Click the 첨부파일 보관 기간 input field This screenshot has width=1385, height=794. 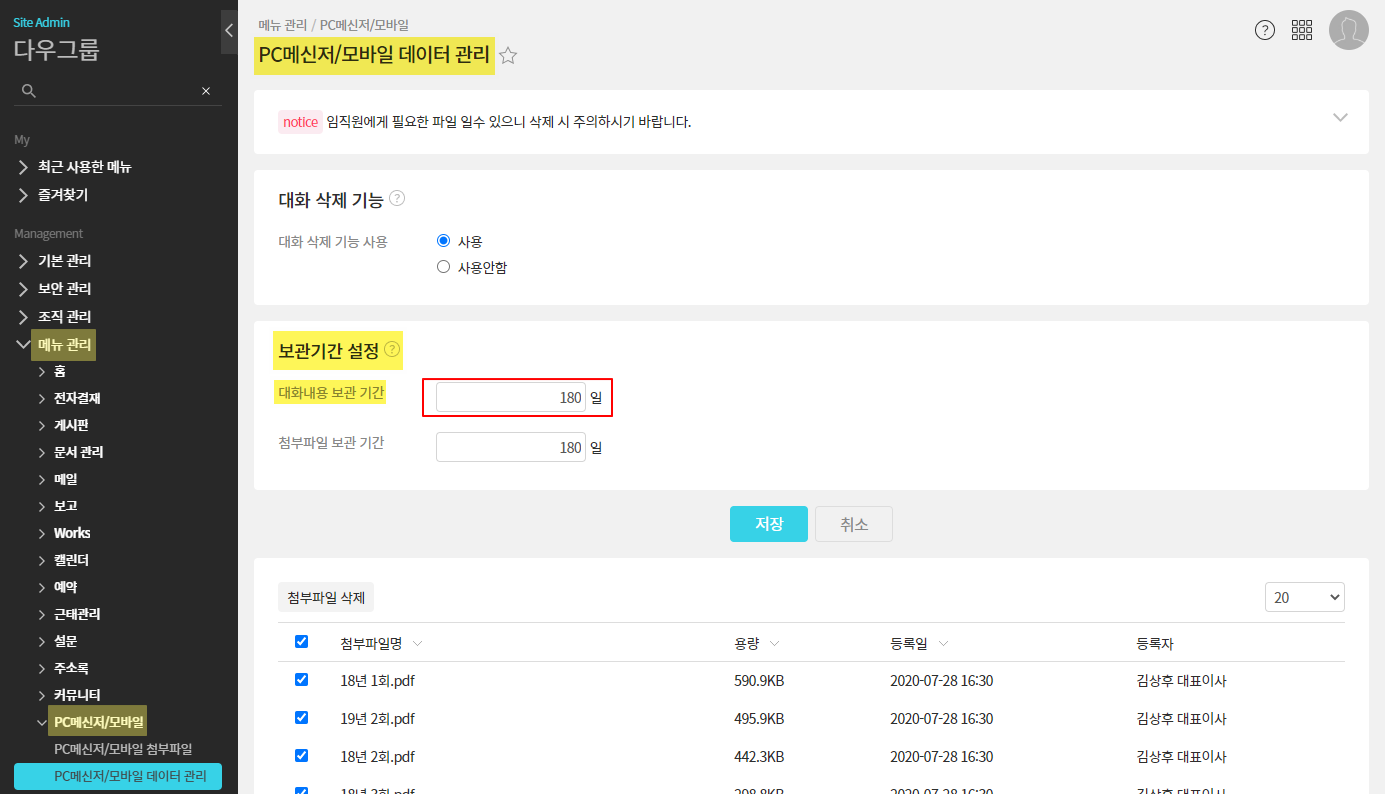click(x=511, y=447)
